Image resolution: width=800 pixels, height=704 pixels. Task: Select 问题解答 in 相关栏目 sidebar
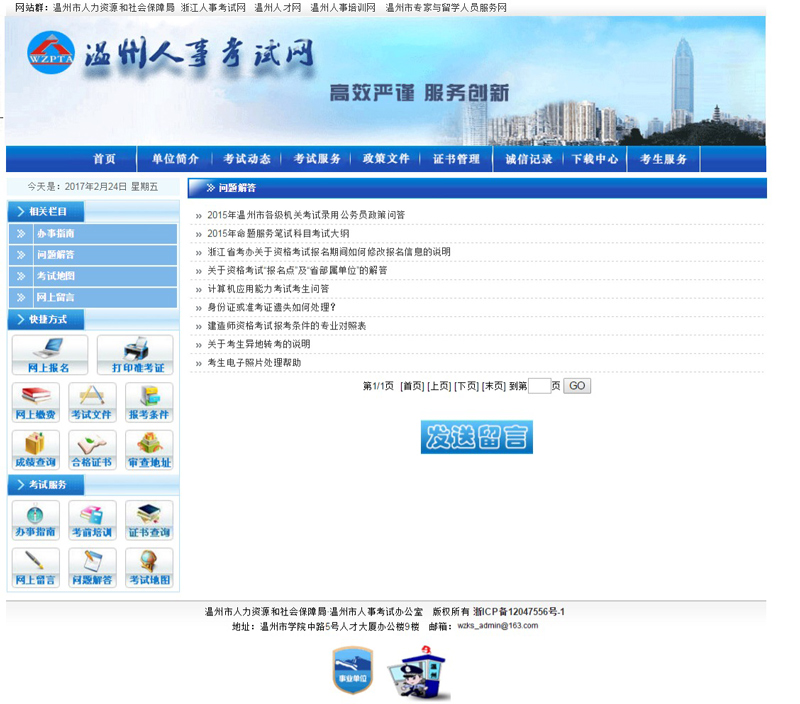pos(93,255)
